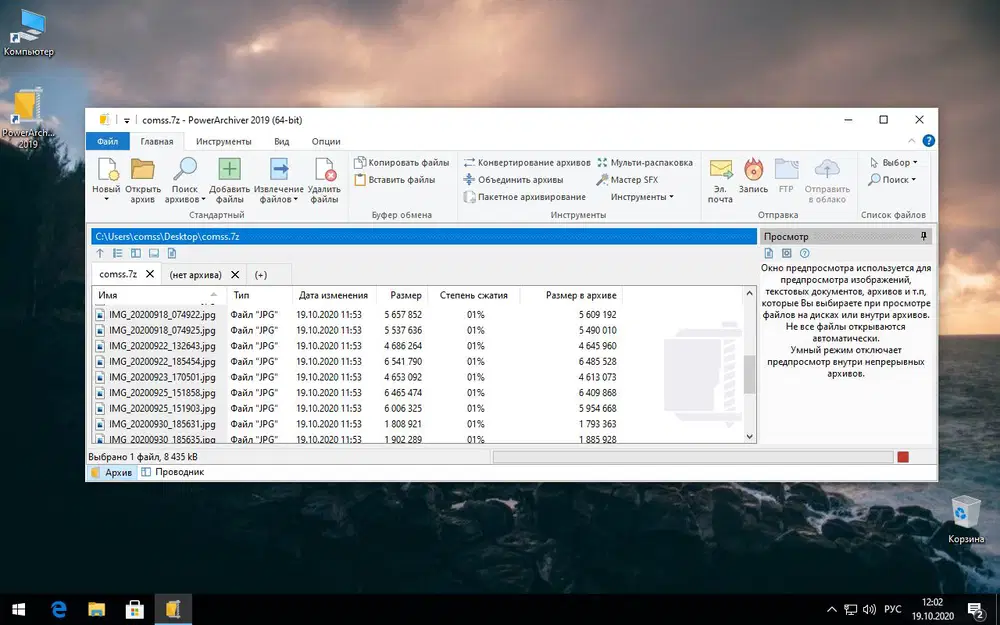1000x625 pixels.
Task: Click the blue help question mark in ribbon
Action: pyautogui.click(x=929, y=141)
